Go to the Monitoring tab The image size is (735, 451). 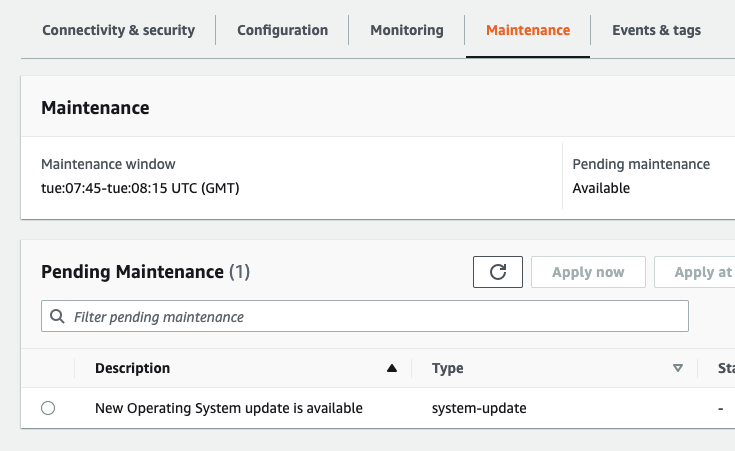(x=406, y=30)
